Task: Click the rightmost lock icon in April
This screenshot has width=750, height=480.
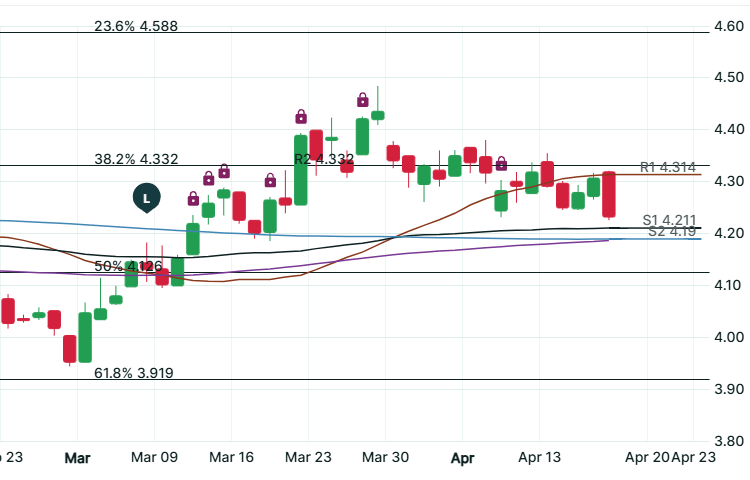Action: (x=501, y=164)
